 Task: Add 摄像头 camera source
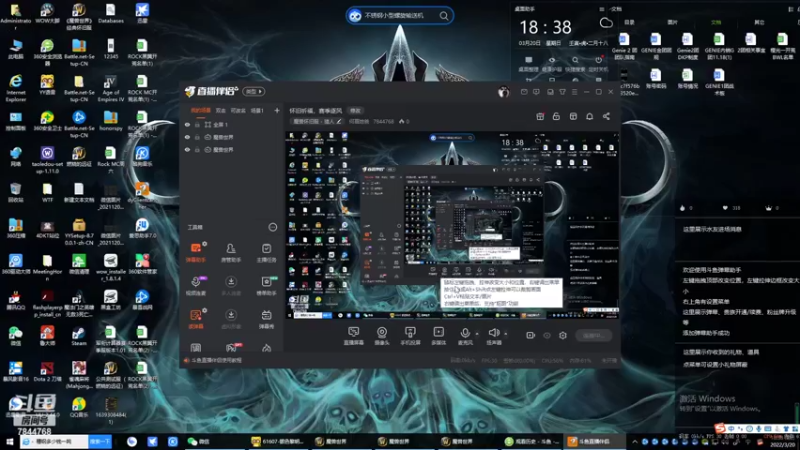tap(382, 336)
